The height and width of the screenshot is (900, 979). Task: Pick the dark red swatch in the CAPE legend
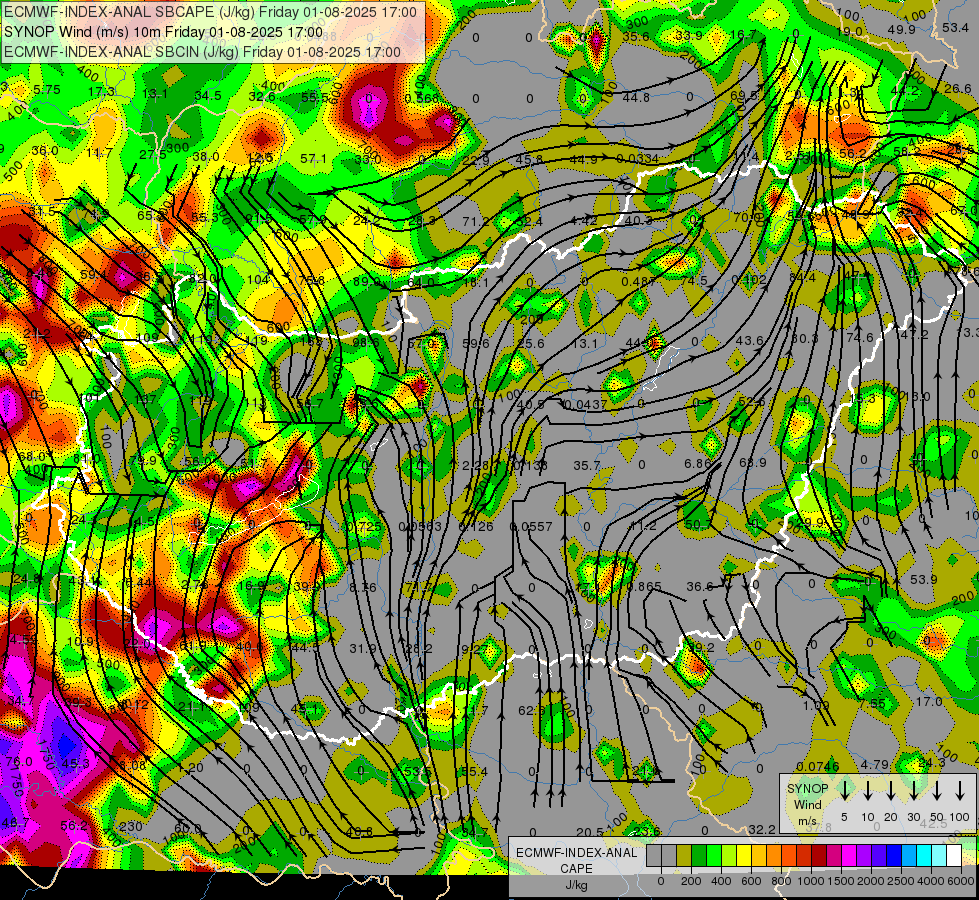point(819,856)
